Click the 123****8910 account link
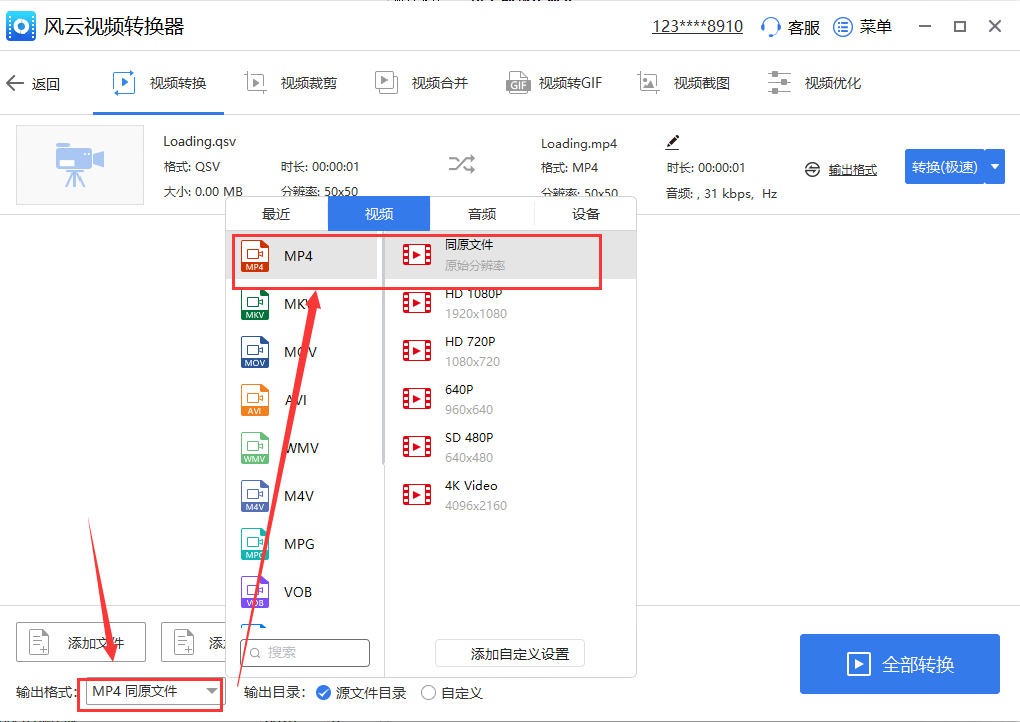The width and height of the screenshot is (1020, 722). point(697,26)
